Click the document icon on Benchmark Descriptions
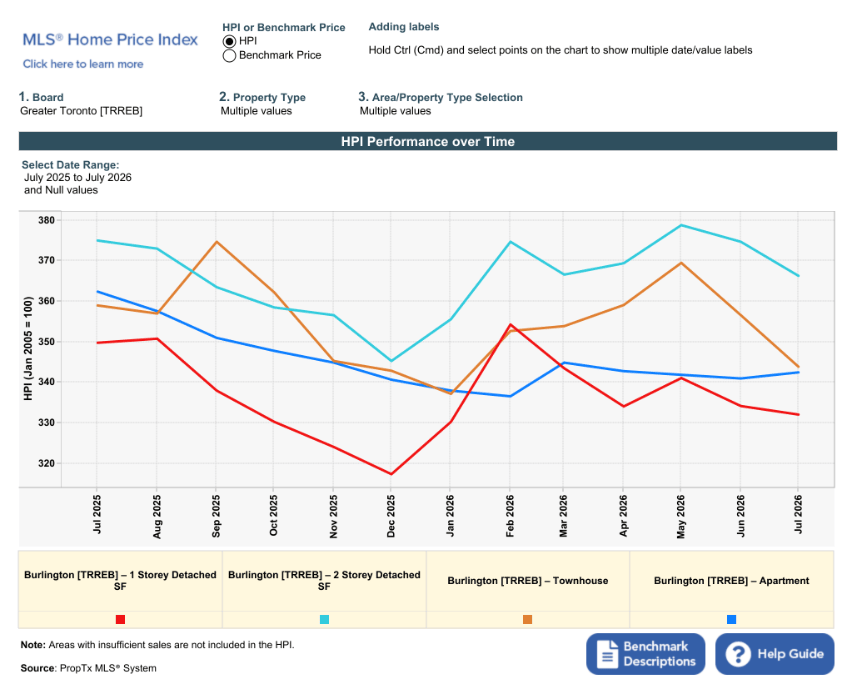This screenshot has height=698, width=854. [x=606, y=654]
